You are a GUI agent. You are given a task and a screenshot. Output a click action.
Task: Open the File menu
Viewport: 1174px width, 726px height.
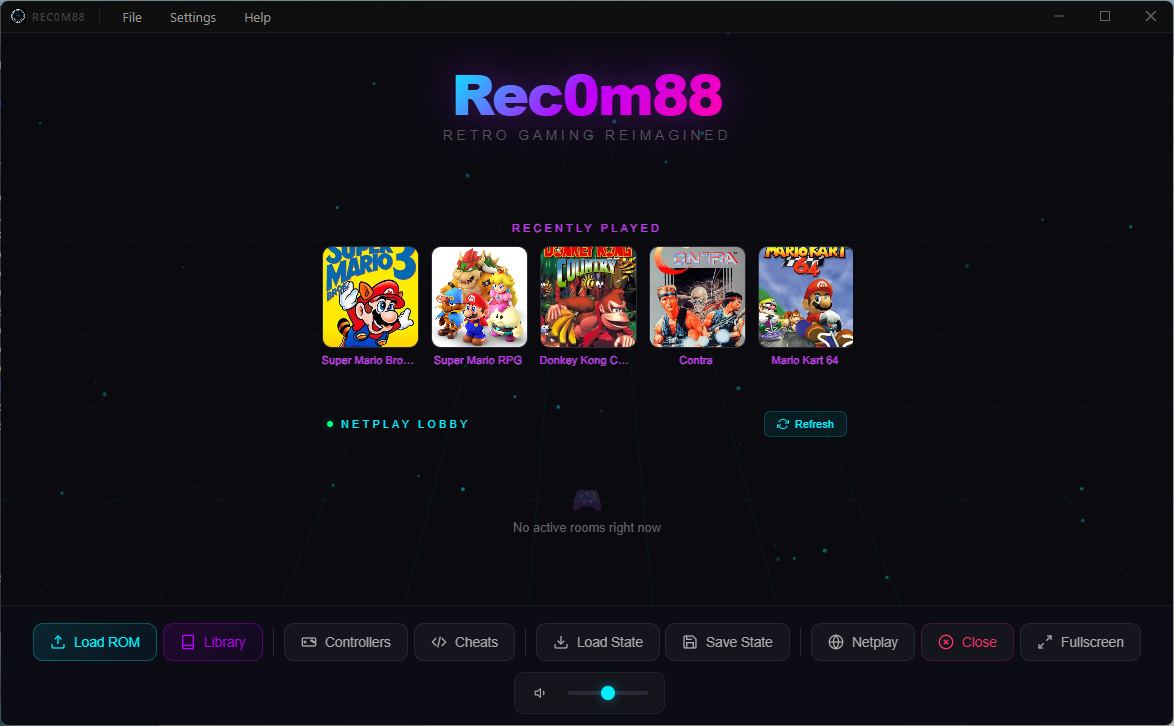point(132,17)
